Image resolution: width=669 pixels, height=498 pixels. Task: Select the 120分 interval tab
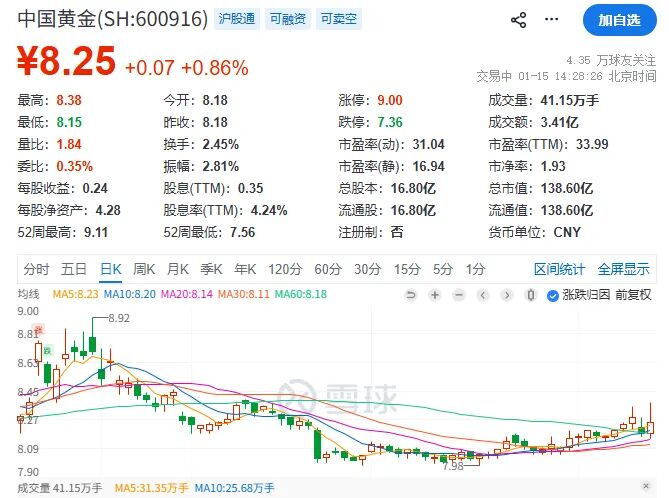285,269
